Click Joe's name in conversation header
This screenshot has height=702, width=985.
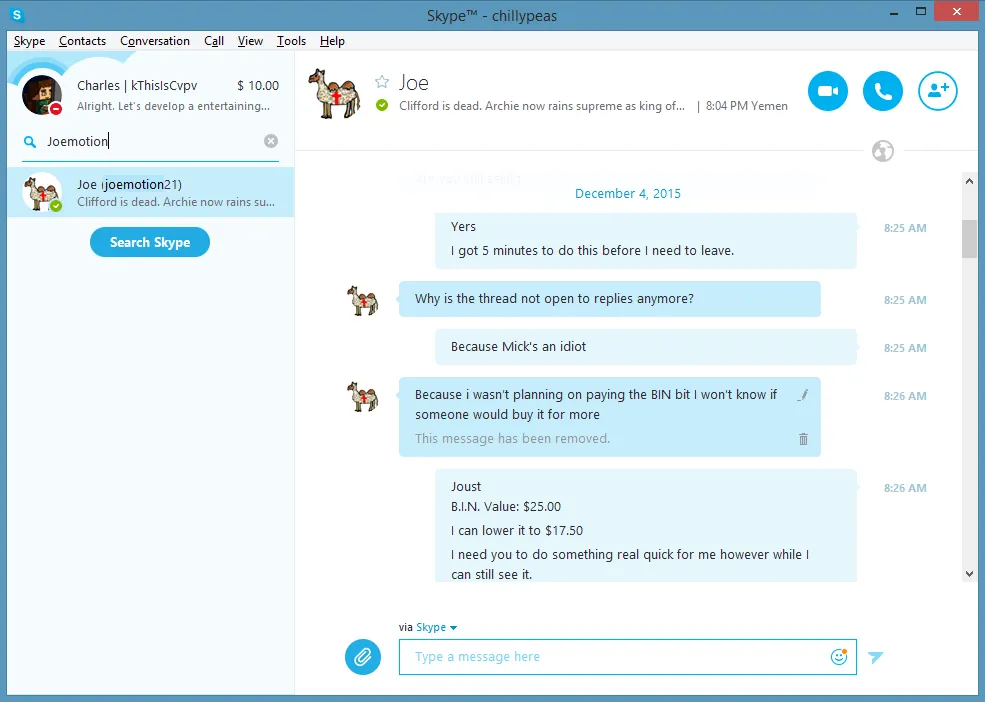(x=414, y=83)
